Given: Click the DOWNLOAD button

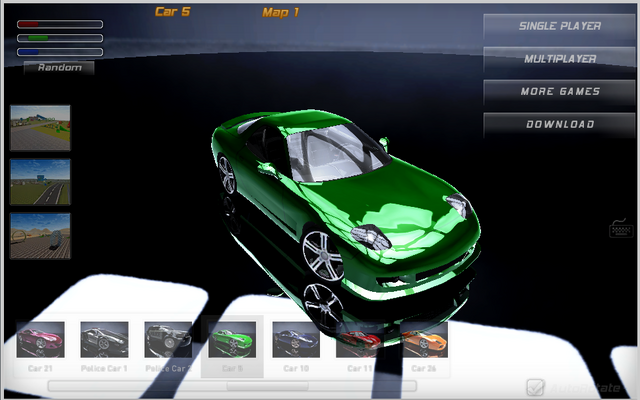Looking at the screenshot, I should 559,124.
